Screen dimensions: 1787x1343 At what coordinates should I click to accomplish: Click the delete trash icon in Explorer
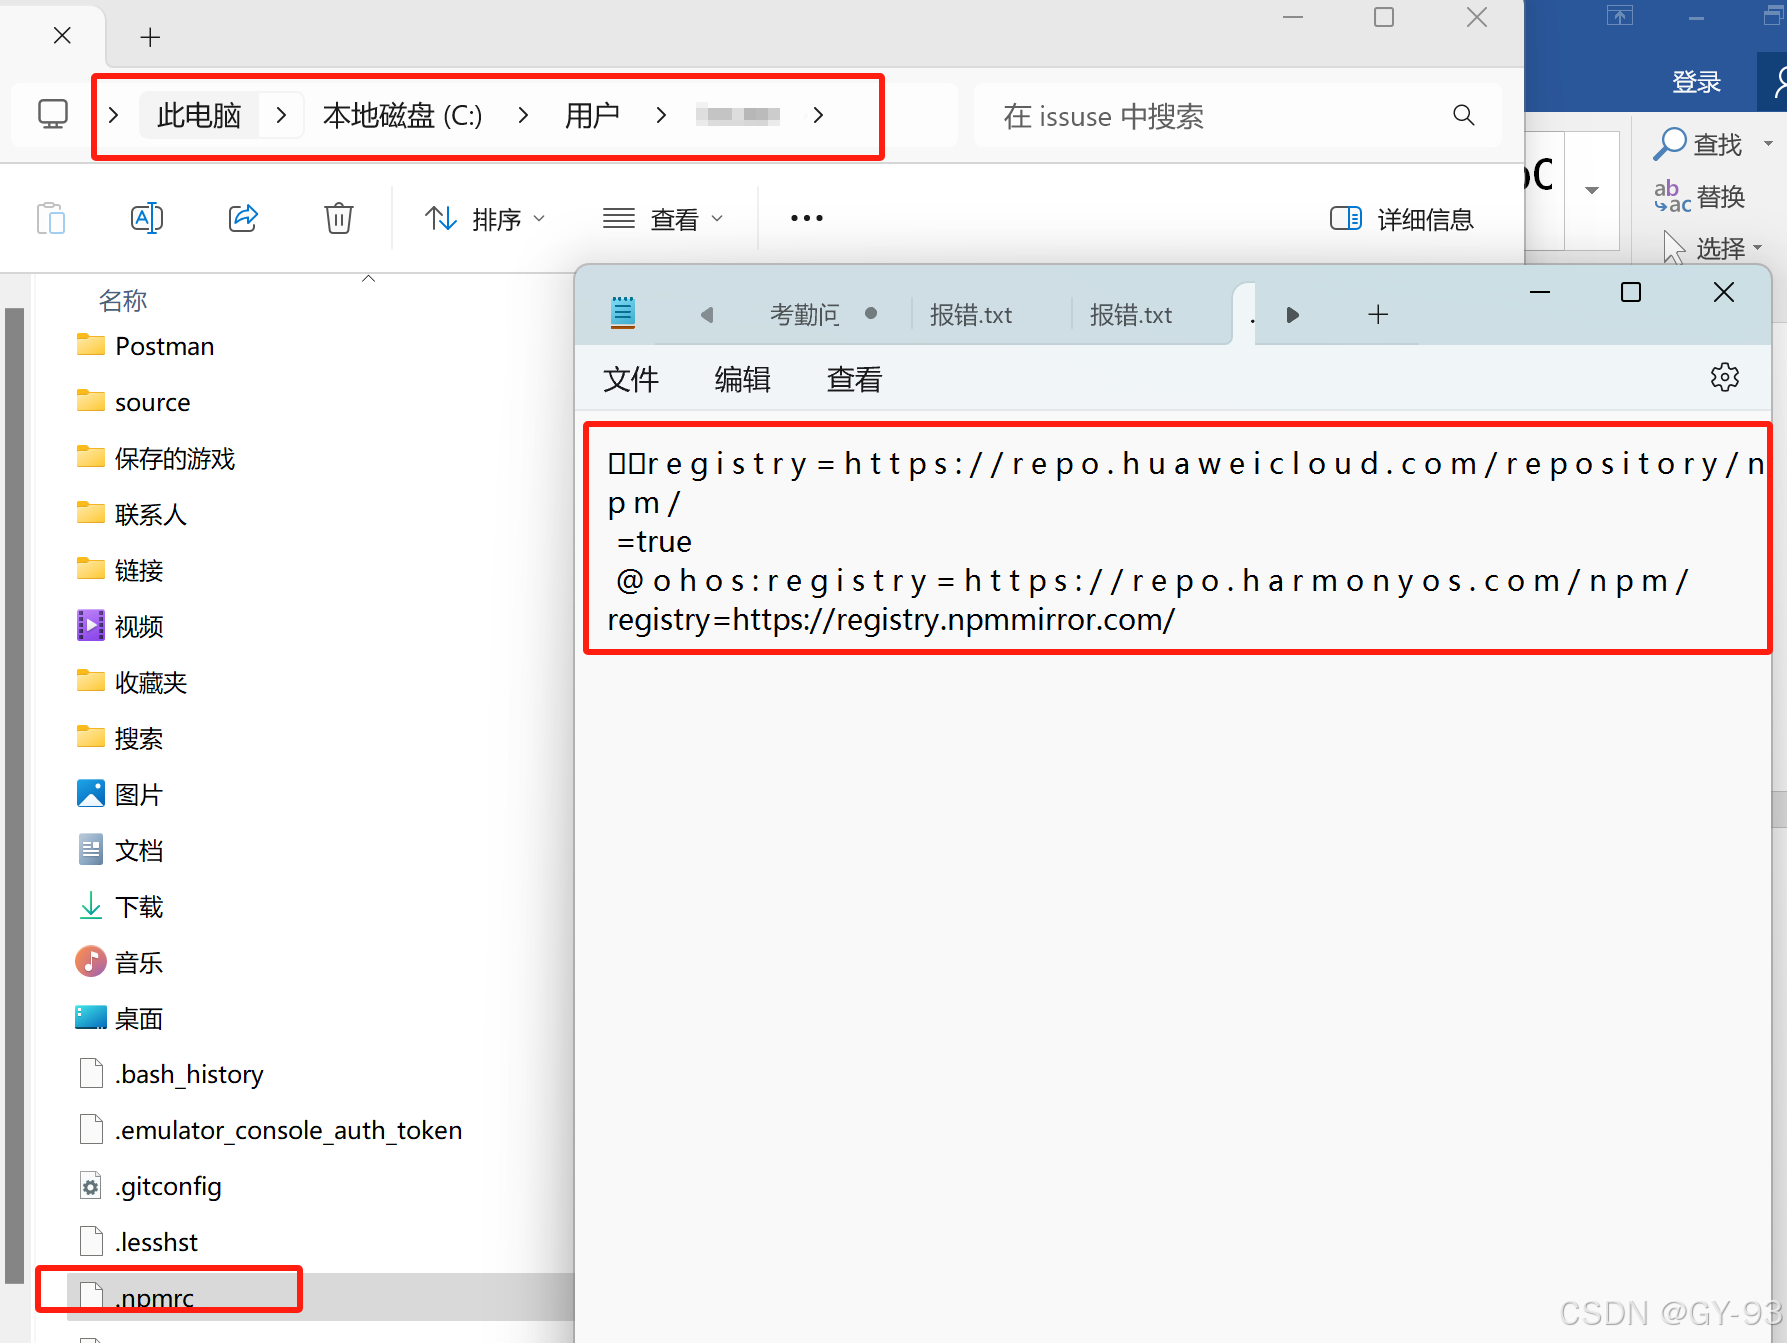(x=339, y=218)
